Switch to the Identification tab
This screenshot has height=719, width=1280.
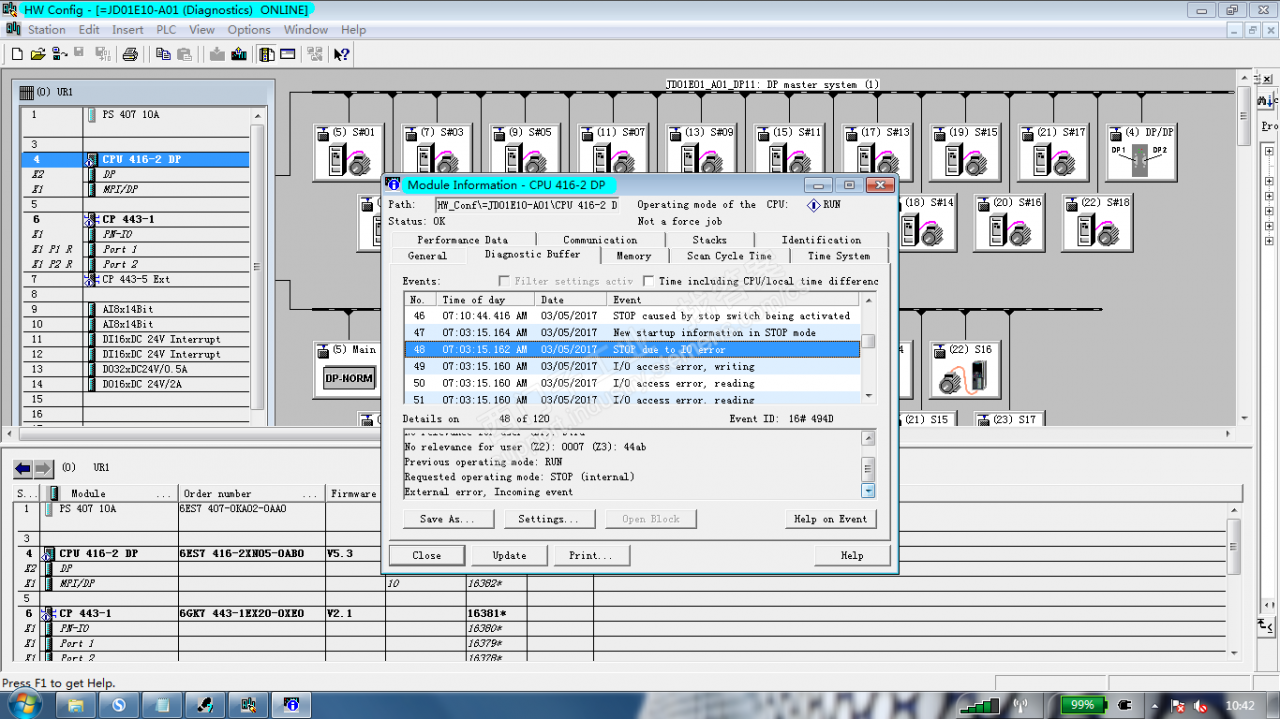pyautogui.click(x=821, y=240)
